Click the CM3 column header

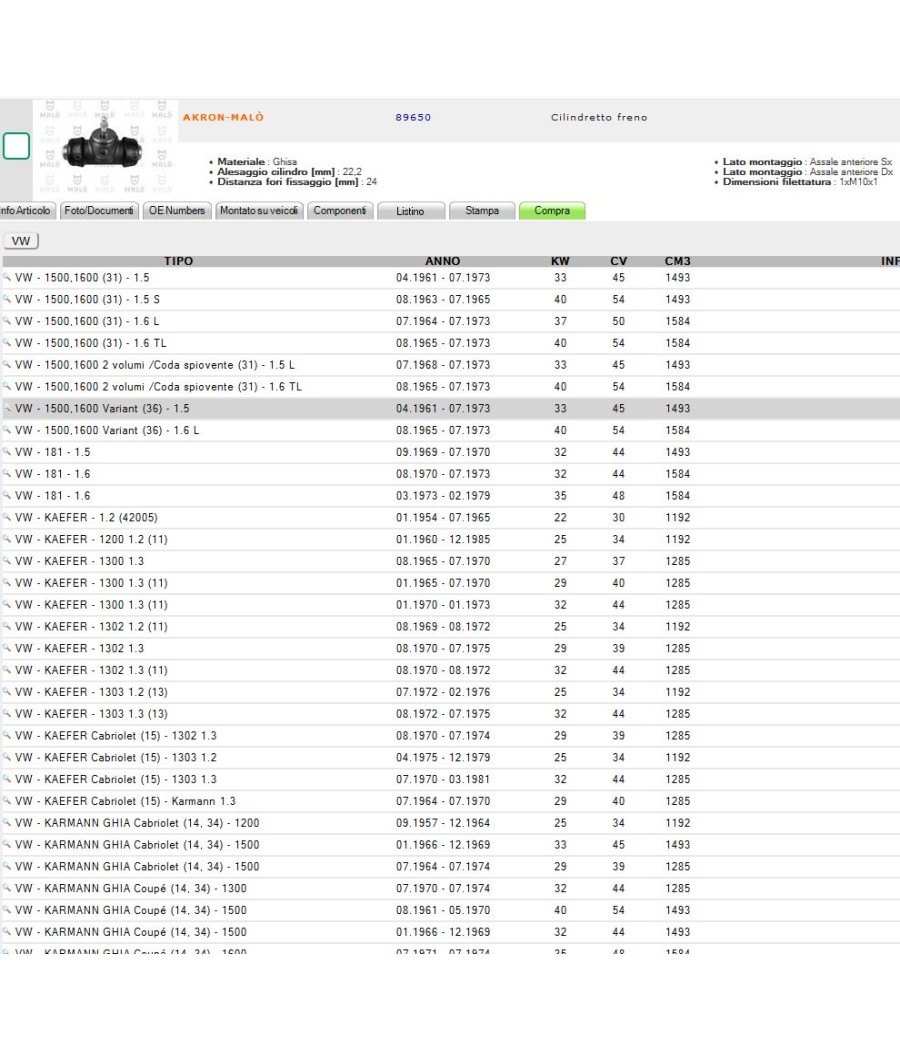click(678, 261)
